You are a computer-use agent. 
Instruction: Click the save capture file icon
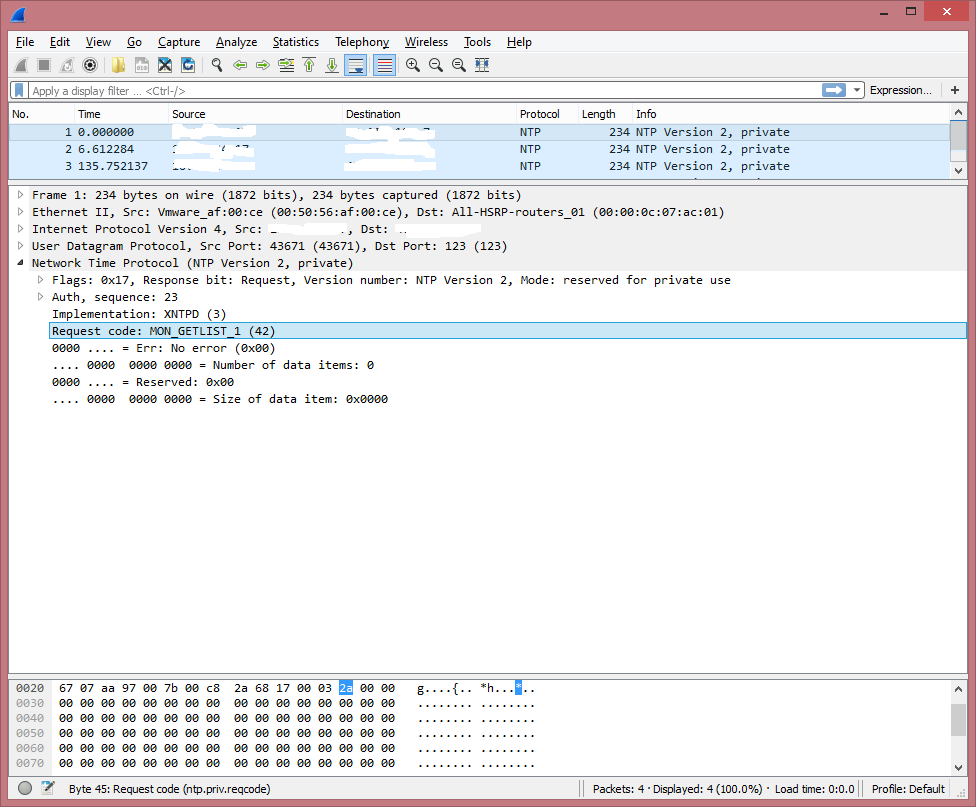[x=142, y=65]
